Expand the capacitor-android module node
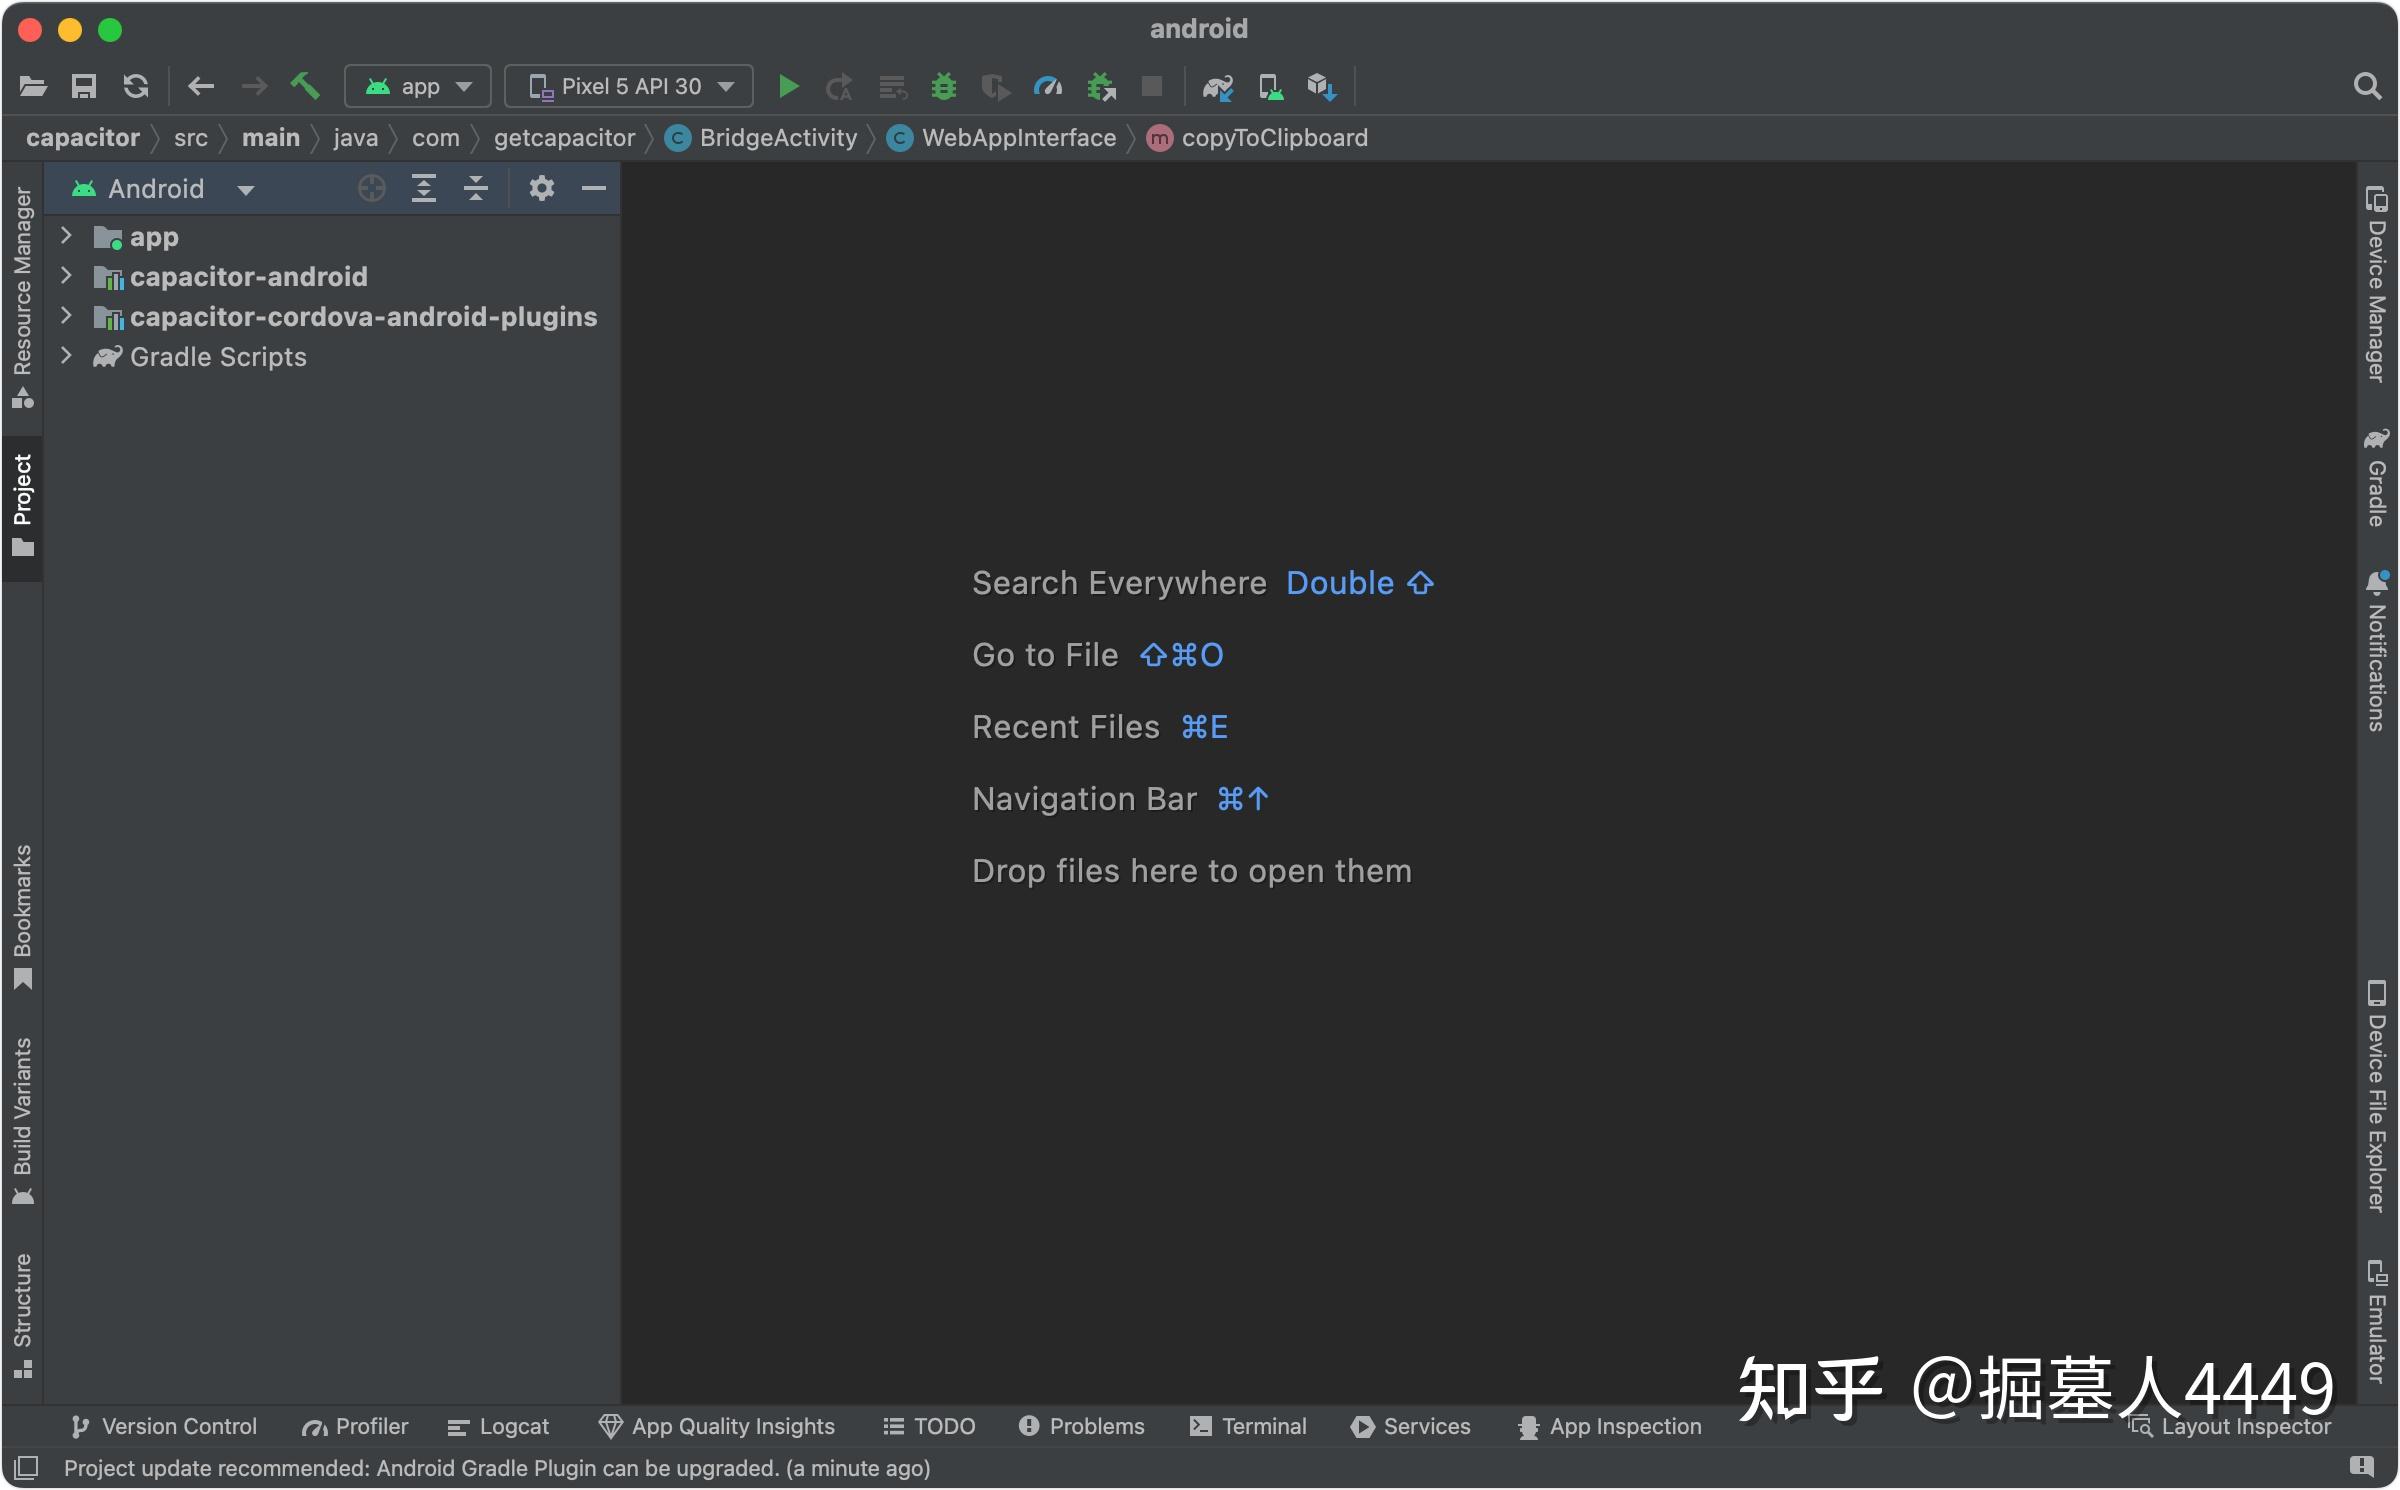The width and height of the screenshot is (2400, 1490). (x=66, y=276)
